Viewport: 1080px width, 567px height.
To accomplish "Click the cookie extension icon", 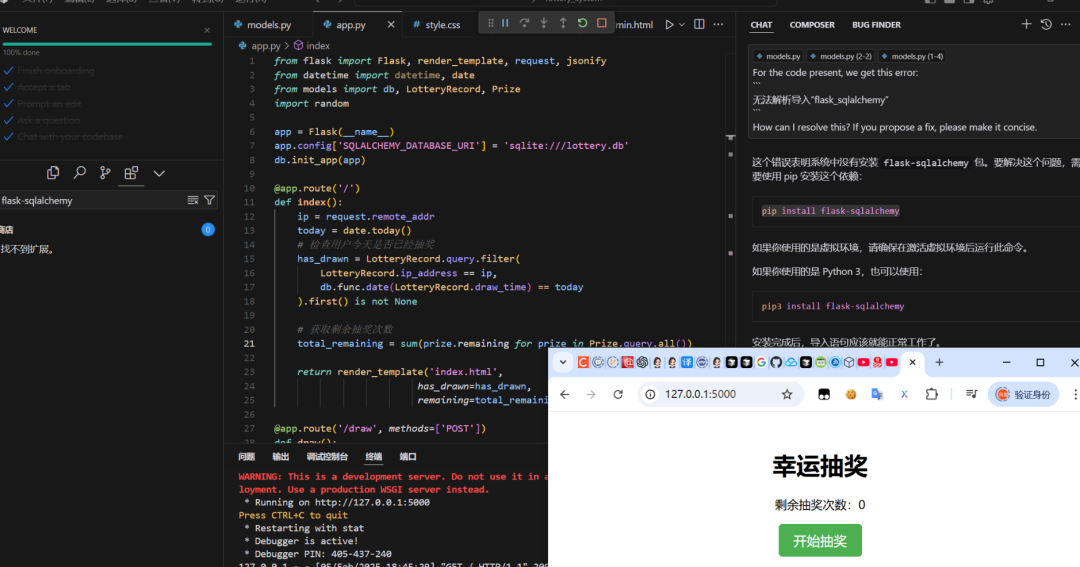I will pos(851,394).
